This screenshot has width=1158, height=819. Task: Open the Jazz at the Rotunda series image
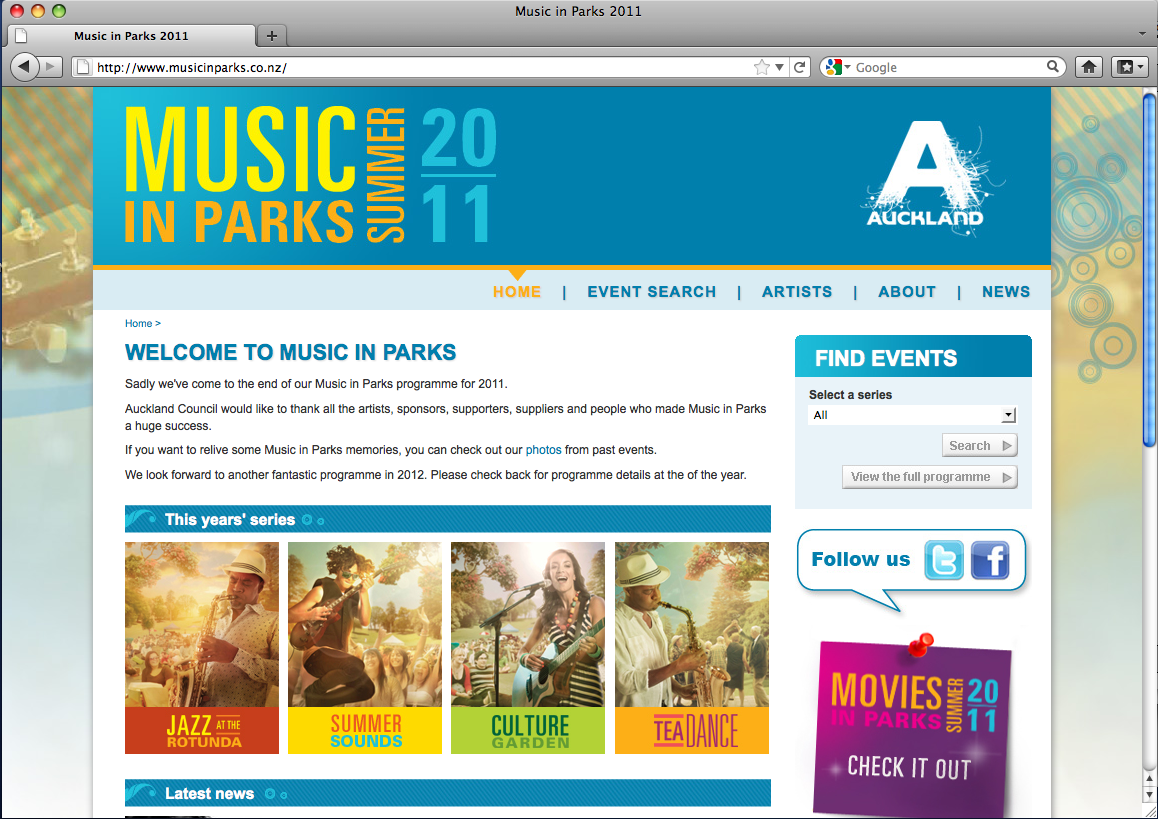202,648
